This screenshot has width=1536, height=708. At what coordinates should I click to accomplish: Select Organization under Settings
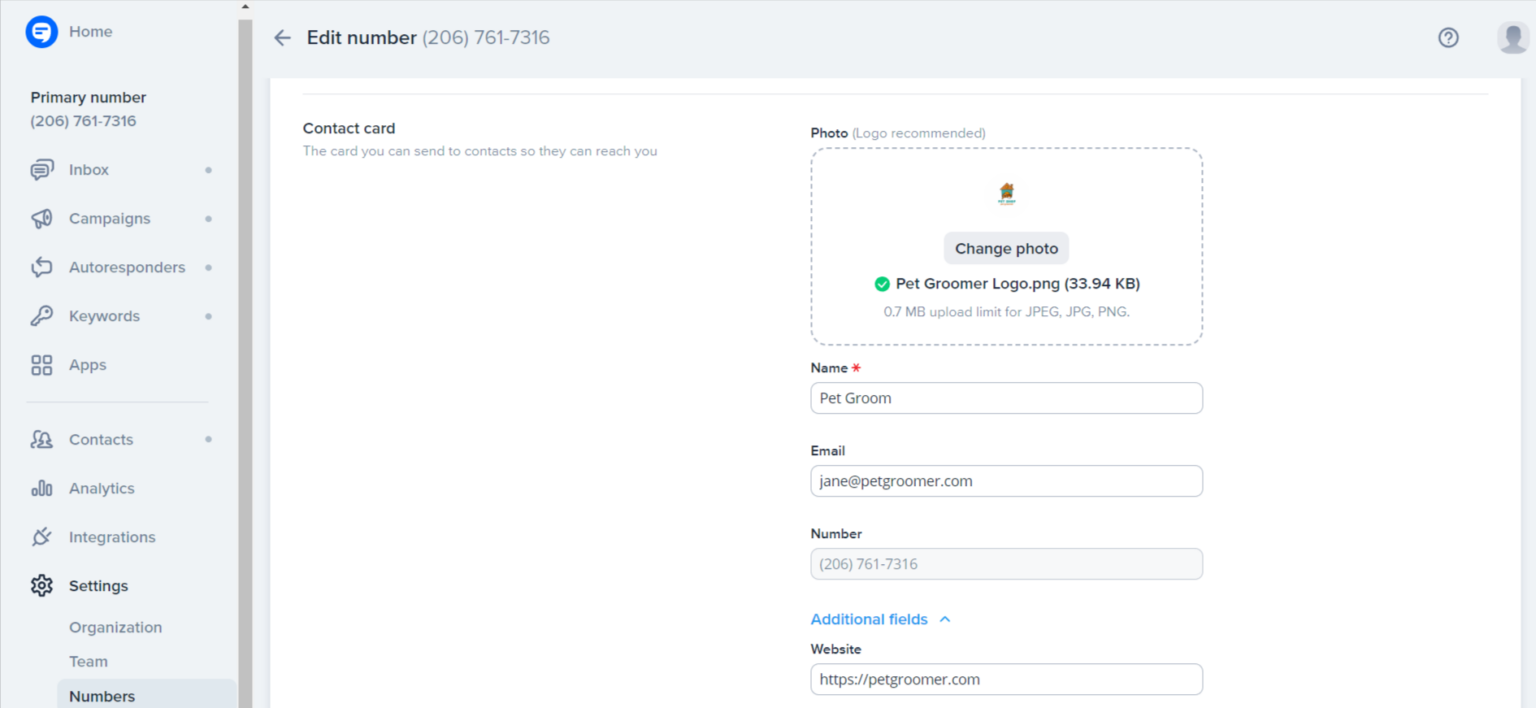click(x=115, y=628)
